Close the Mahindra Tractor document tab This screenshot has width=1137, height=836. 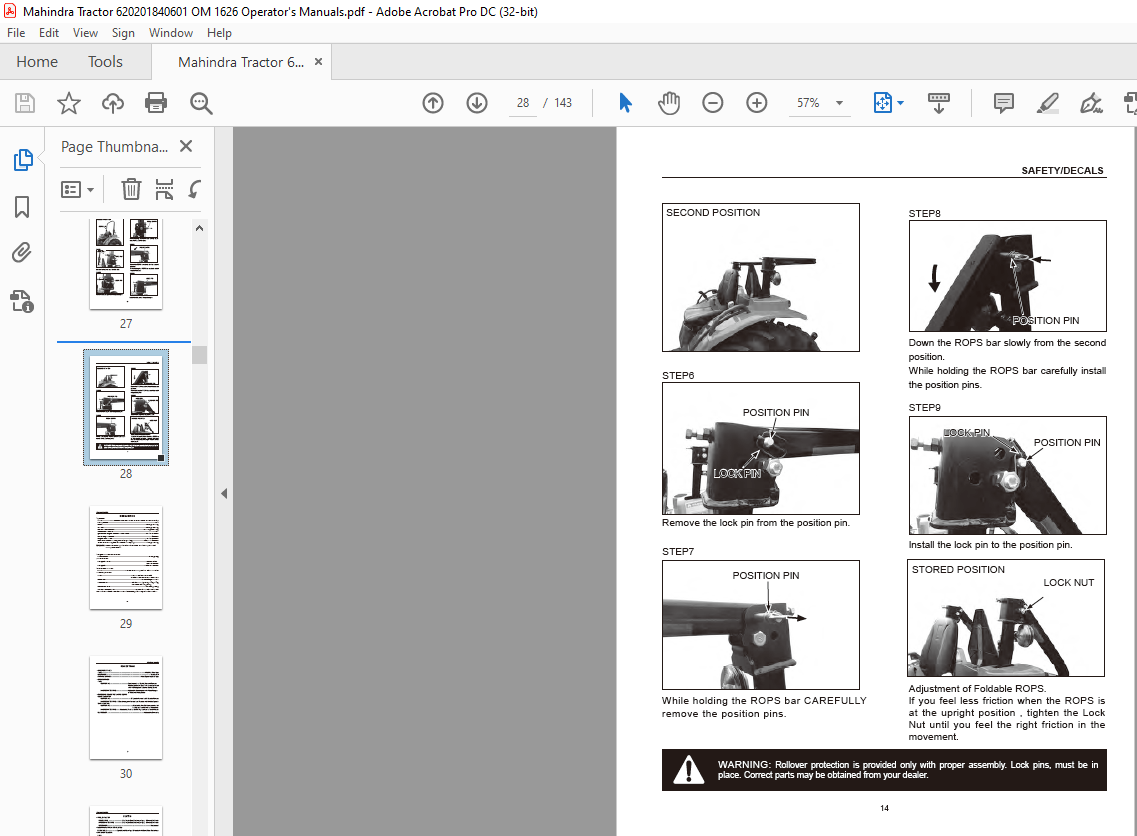coord(318,62)
